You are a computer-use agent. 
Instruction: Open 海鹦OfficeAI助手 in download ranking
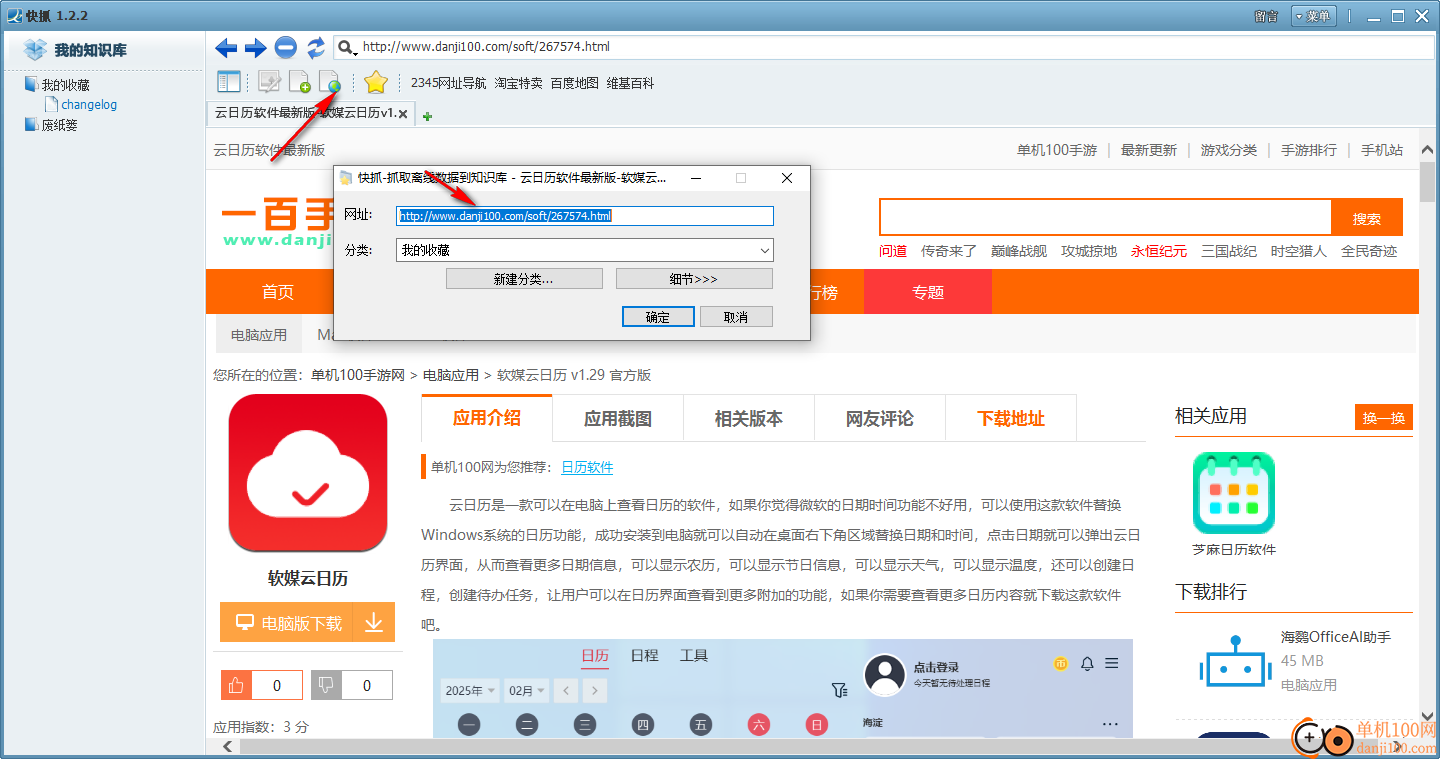pos(1336,637)
